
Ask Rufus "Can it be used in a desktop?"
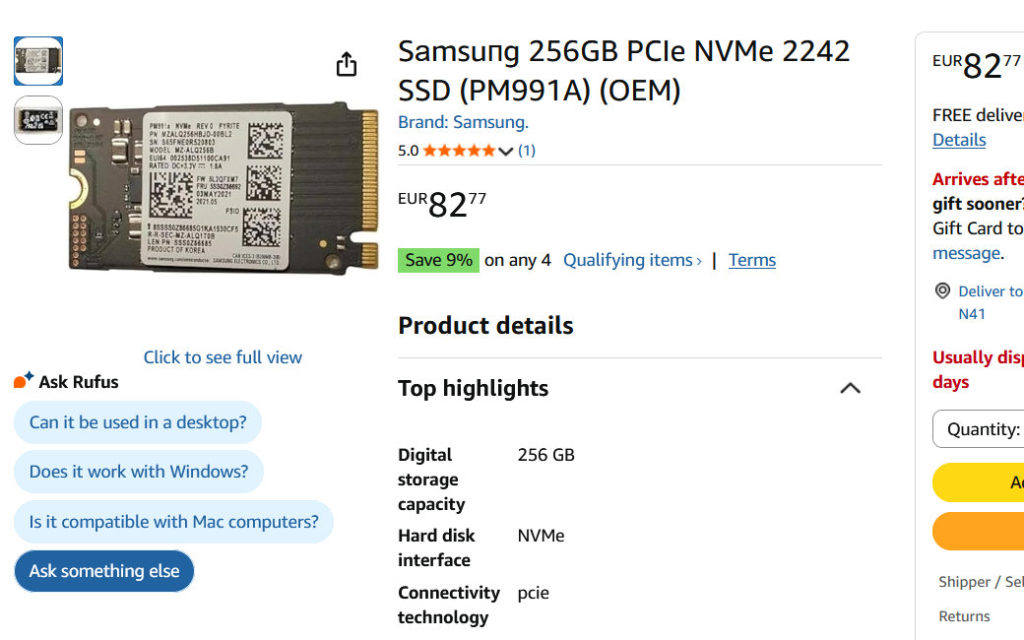click(x=138, y=422)
